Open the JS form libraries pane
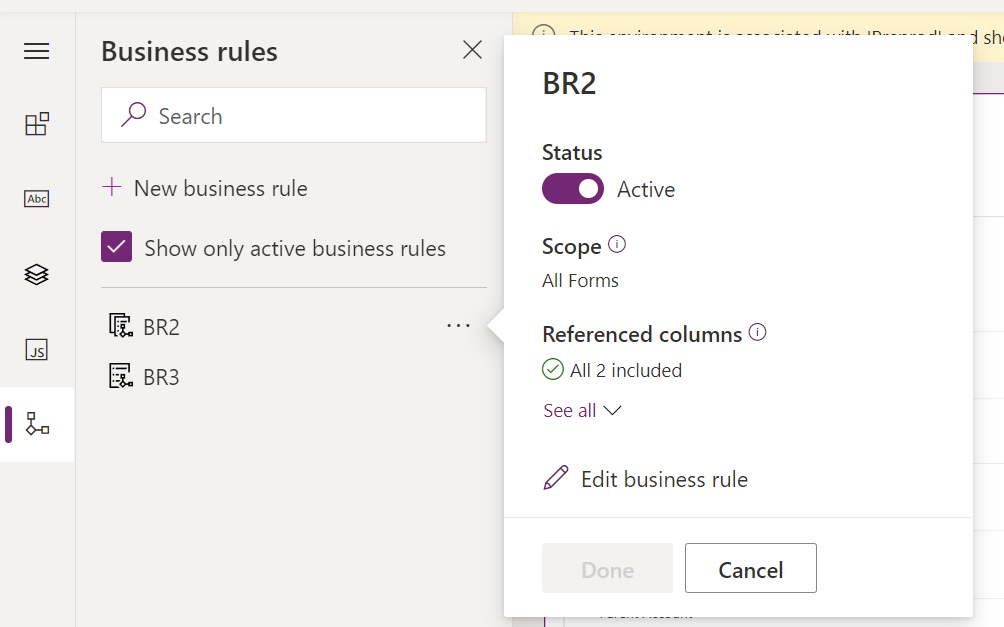 coord(36,350)
